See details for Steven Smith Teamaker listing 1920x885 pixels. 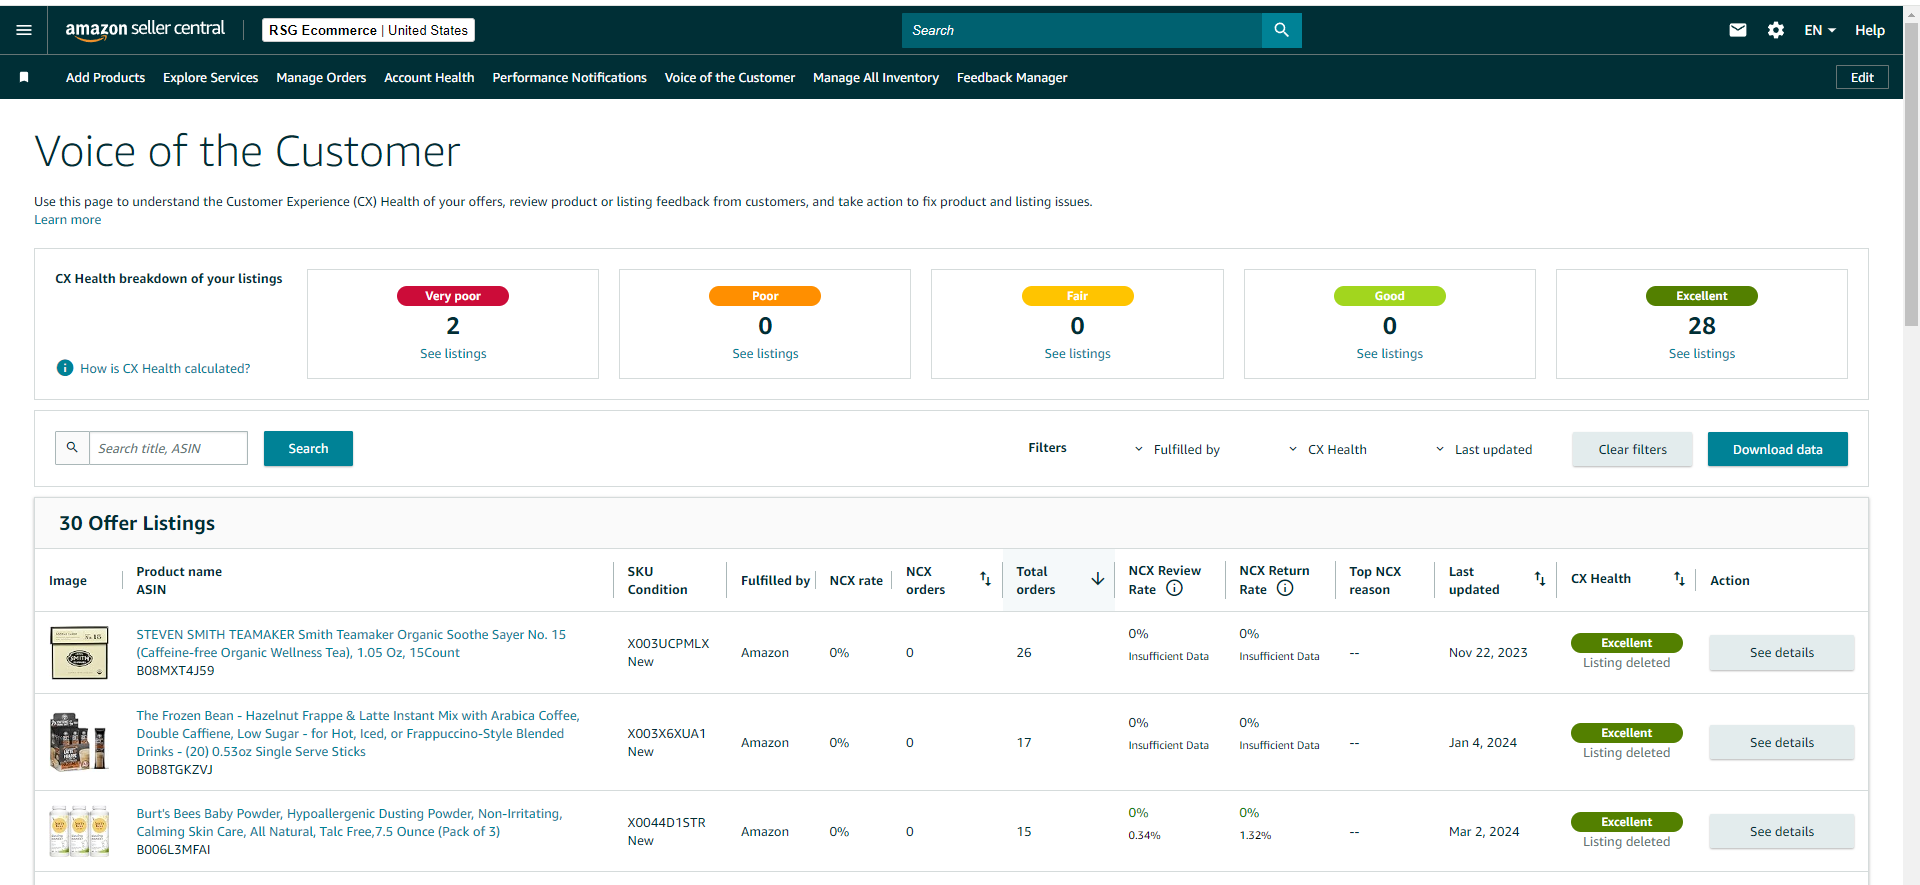(x=1781, y=653)
